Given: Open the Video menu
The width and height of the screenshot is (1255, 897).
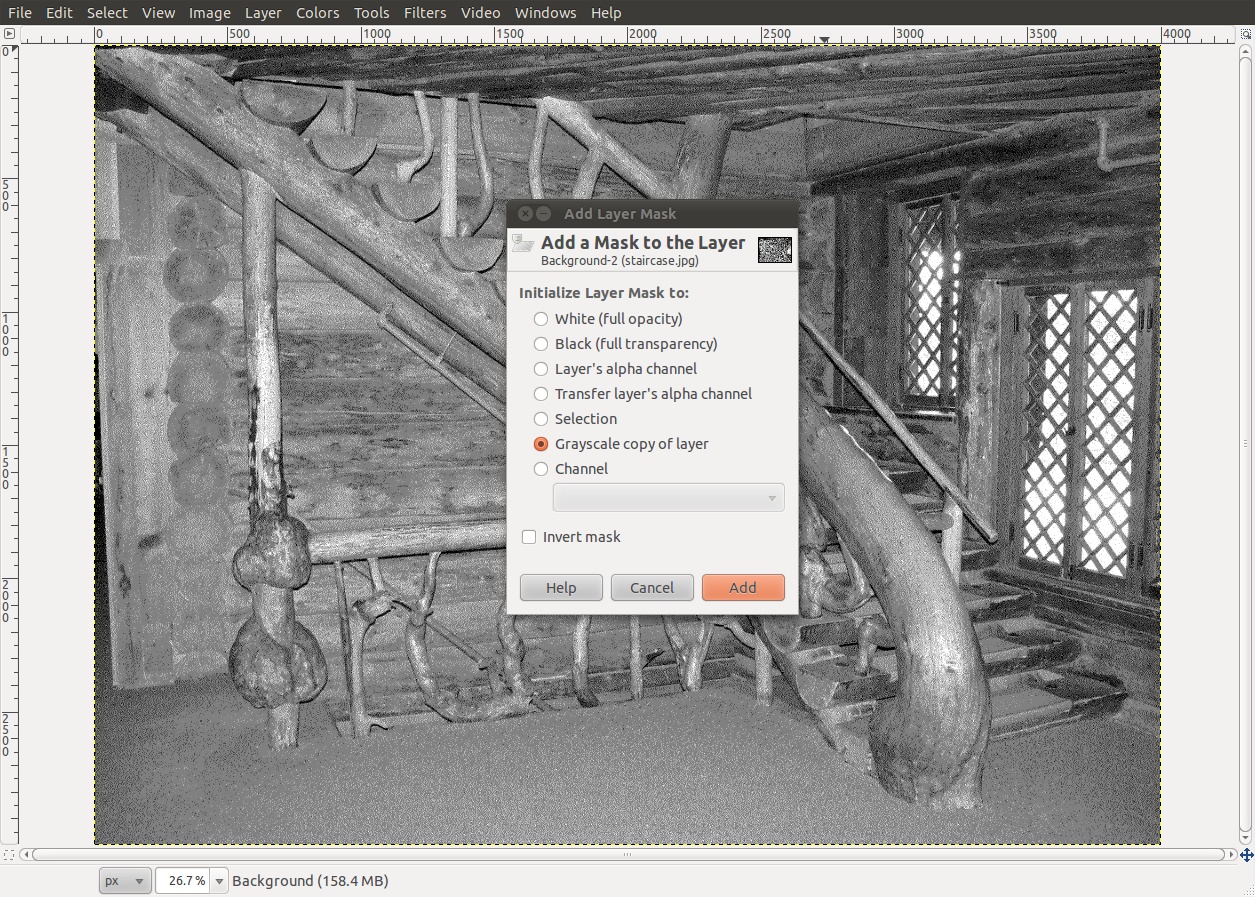Looking at the screenshot, I should (x=480, y=13).
